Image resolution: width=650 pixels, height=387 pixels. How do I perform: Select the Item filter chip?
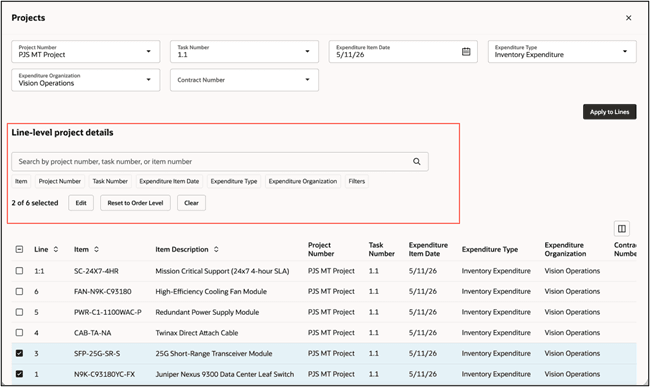[21, 181]
